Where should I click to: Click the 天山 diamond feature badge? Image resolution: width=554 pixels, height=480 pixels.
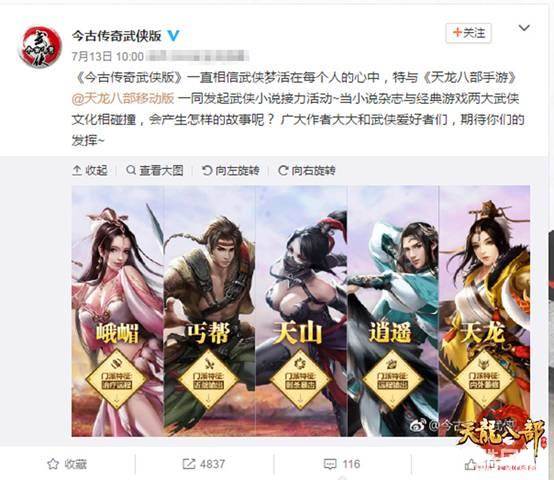coord(300,379)
